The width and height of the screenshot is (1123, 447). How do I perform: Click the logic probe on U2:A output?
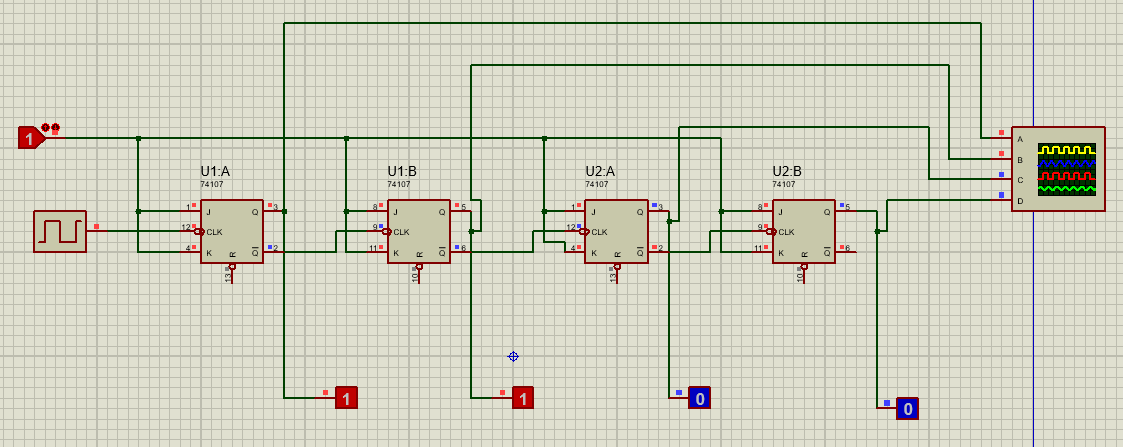coord(699,397)
